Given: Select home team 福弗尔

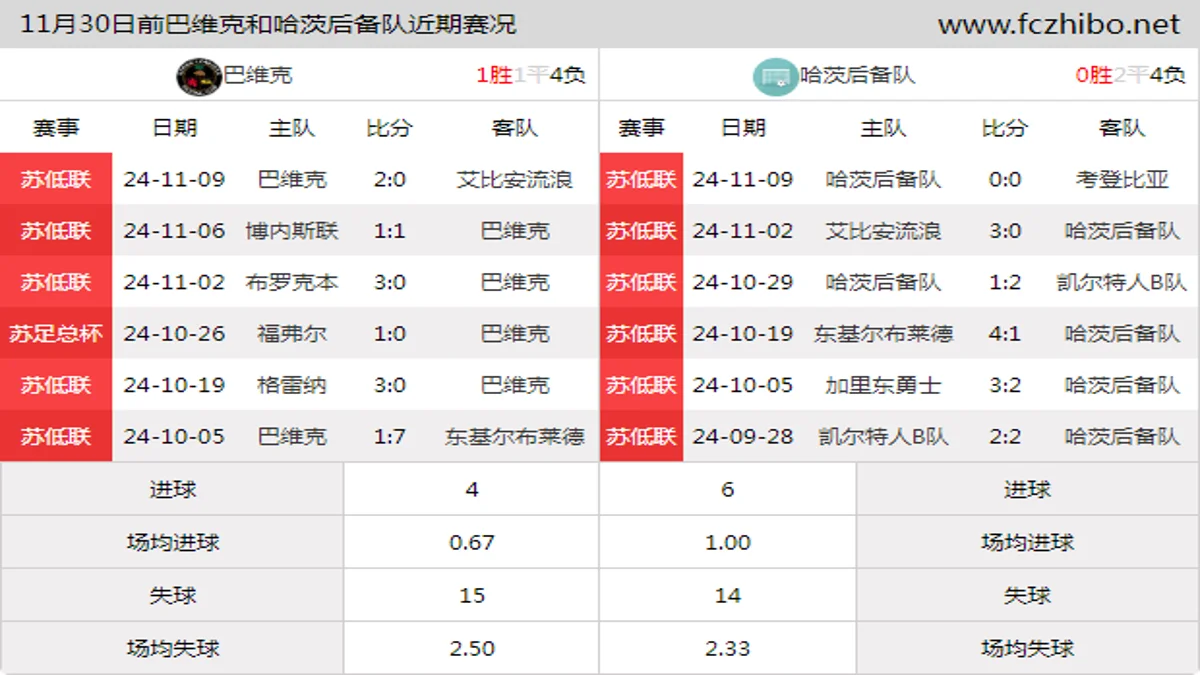Looking at the screenshot, I should pyautogui.click(x=292, y=334).
